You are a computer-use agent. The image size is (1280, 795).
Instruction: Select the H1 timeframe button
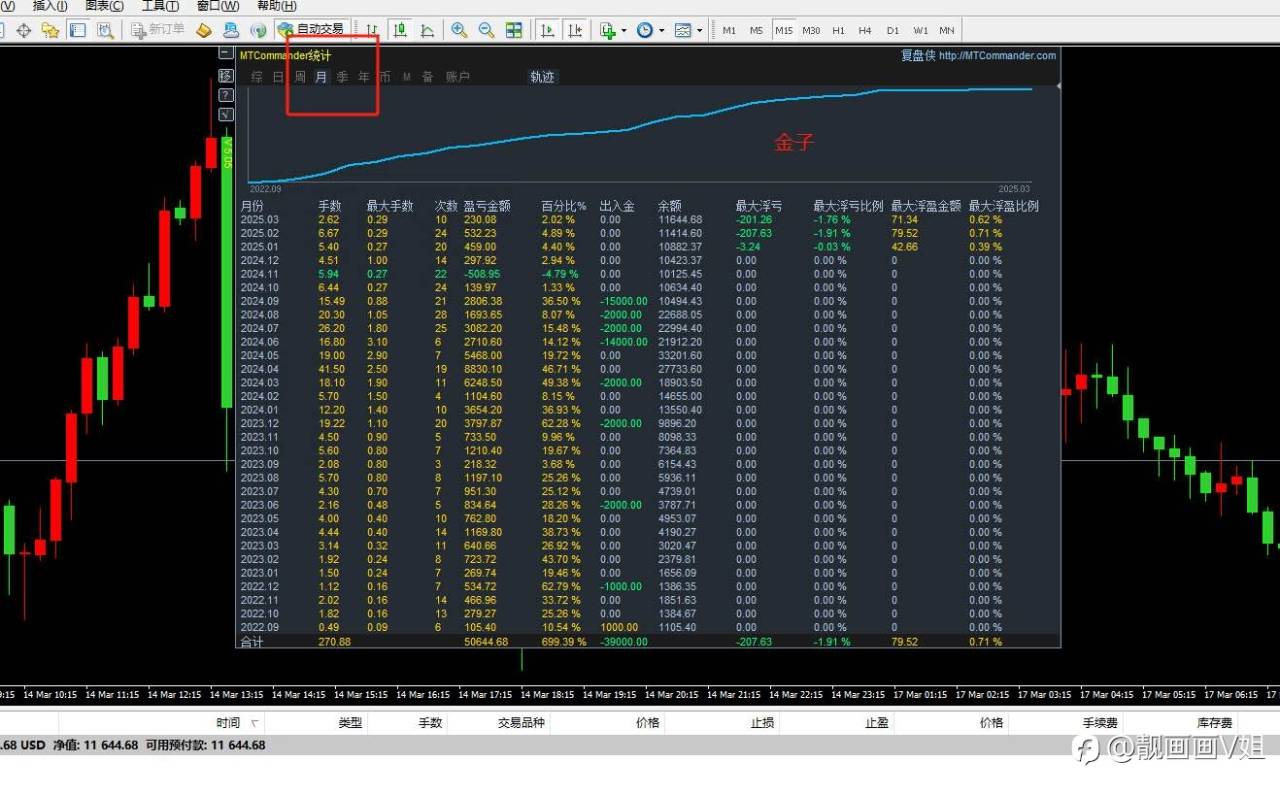838,30
